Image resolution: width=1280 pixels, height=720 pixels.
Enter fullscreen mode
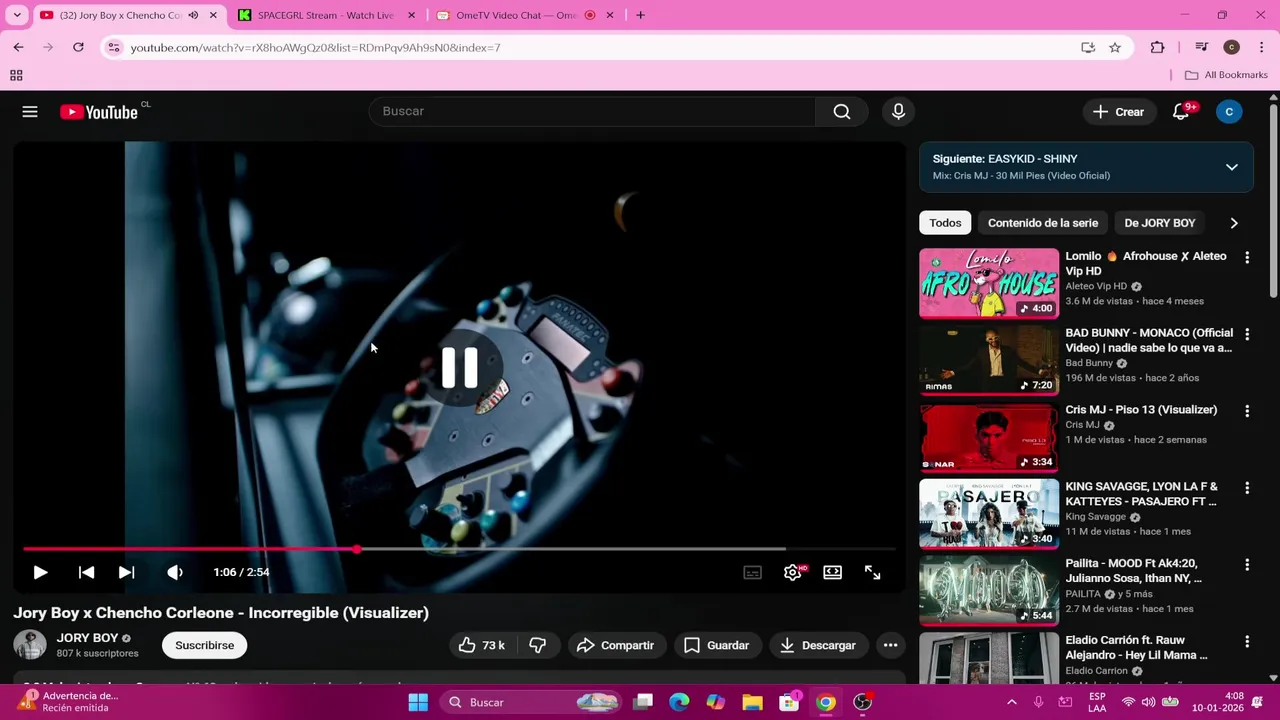pos(872,572)
